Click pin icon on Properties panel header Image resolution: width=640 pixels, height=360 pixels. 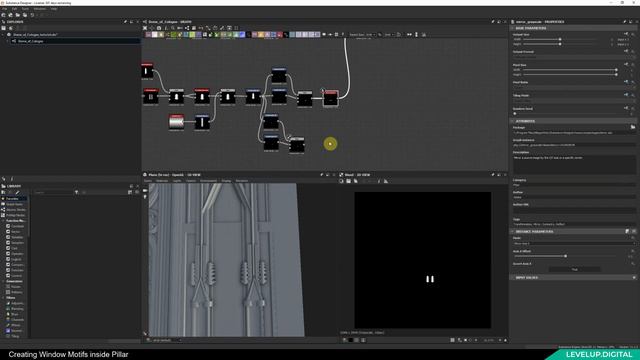tap(624, 22)
